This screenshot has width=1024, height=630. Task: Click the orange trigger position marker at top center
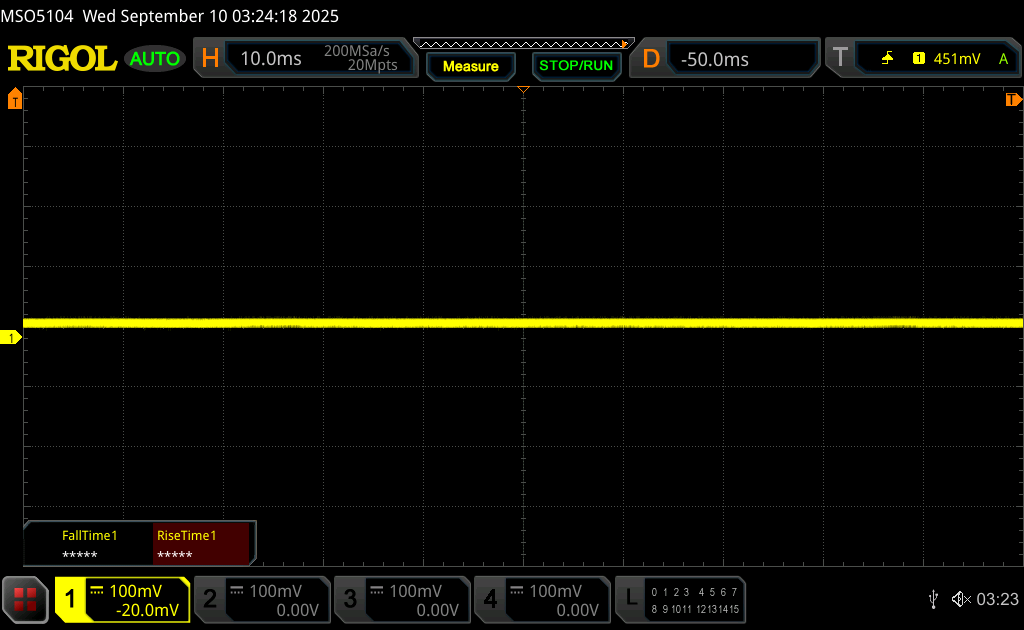[523, 91]
